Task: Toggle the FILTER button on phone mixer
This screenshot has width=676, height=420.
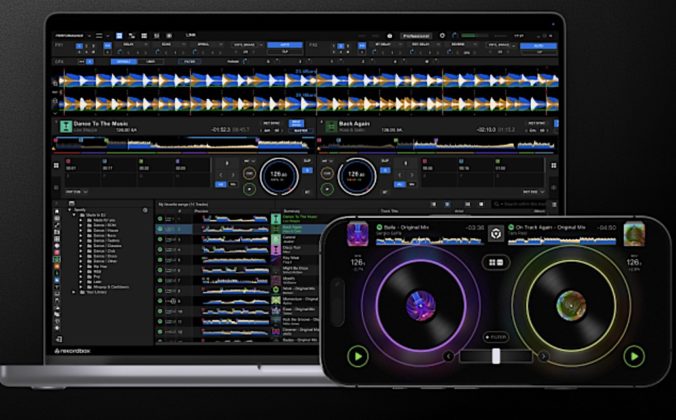Action: pyautogui.click(x=493, y=337)
